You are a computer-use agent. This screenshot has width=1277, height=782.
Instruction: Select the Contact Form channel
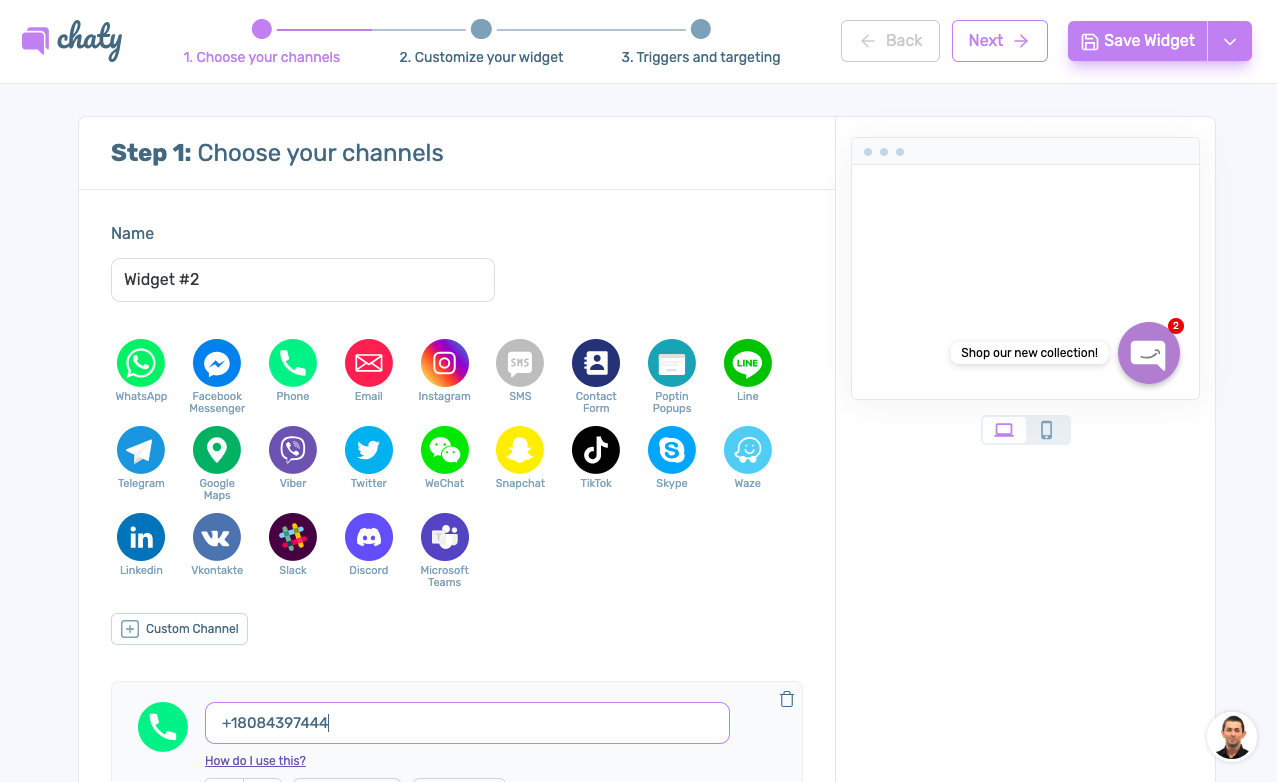596,363
